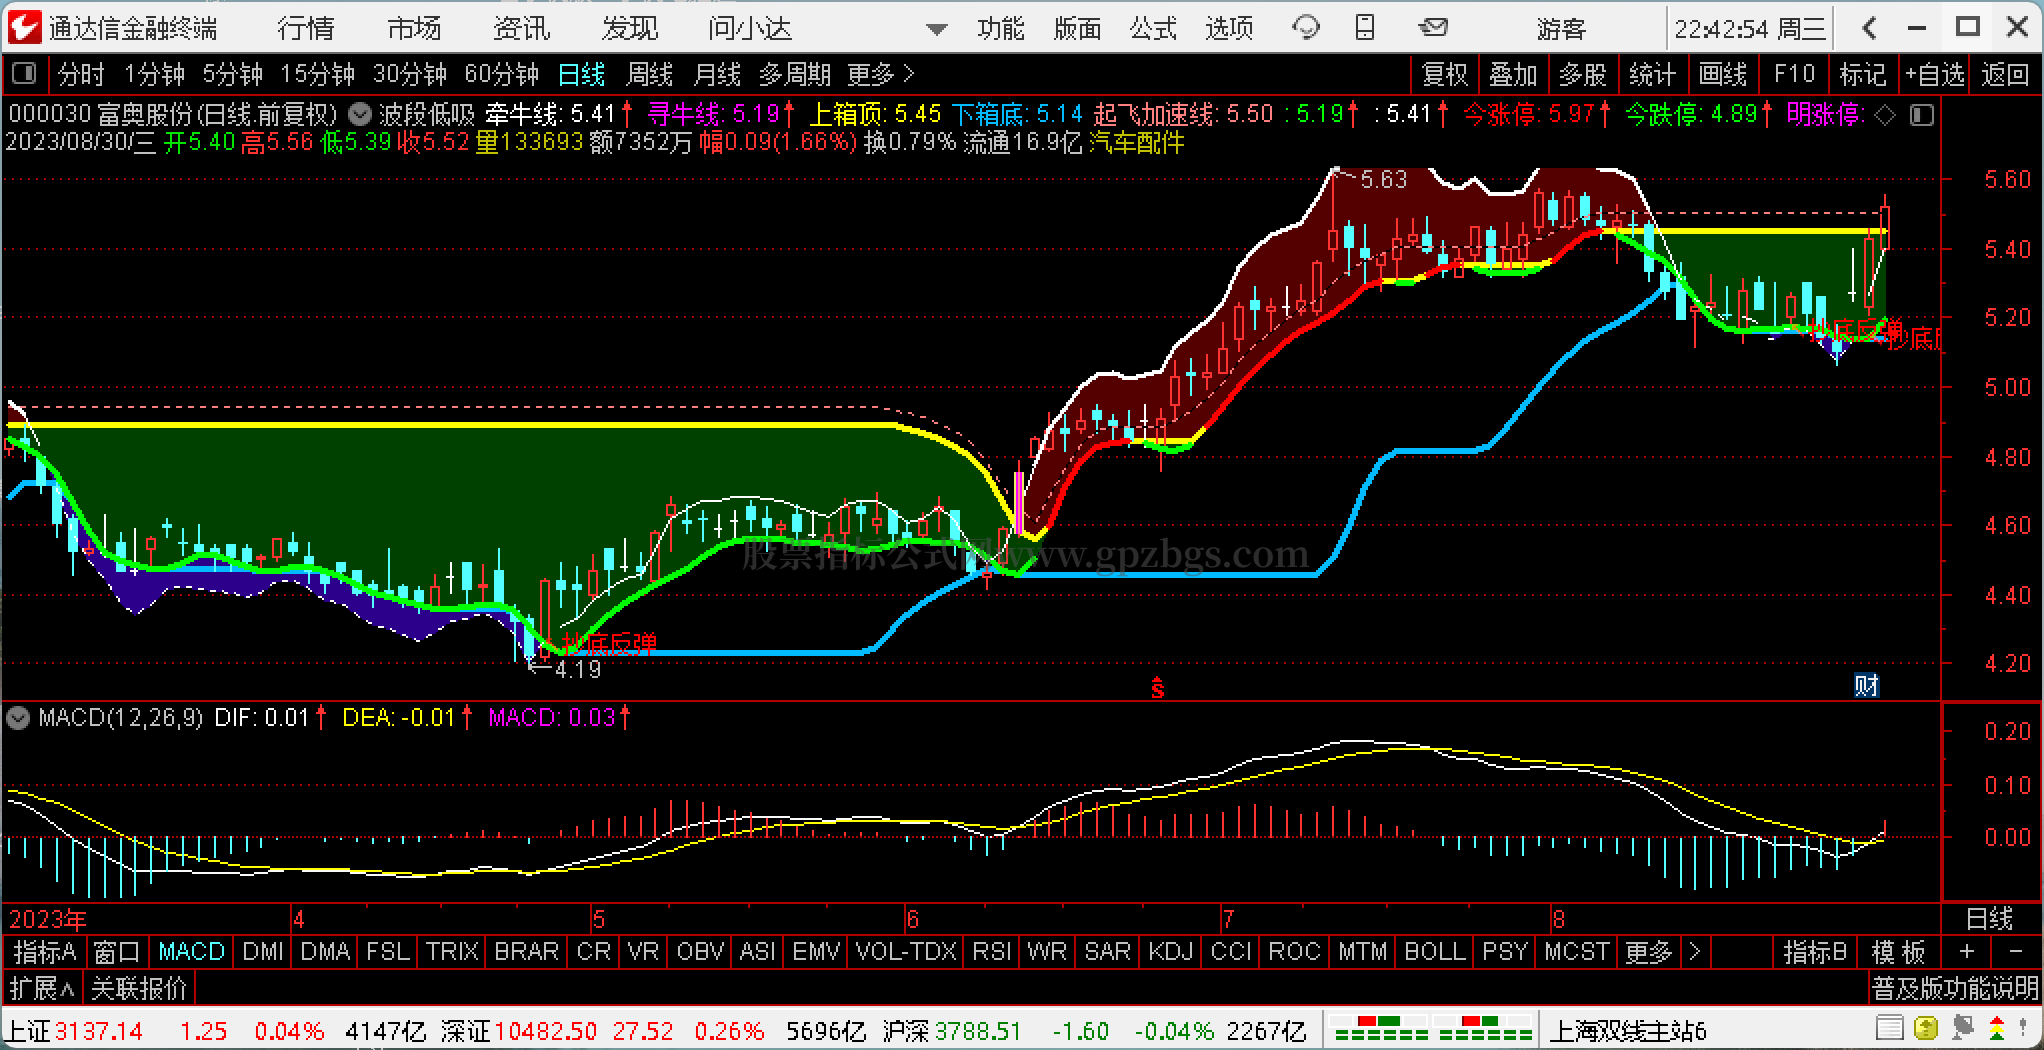Viewport: 2044px width, 1050px height.
Task: Expand 更多 period options
Action: pyautogui.click(x=881, y=74)
